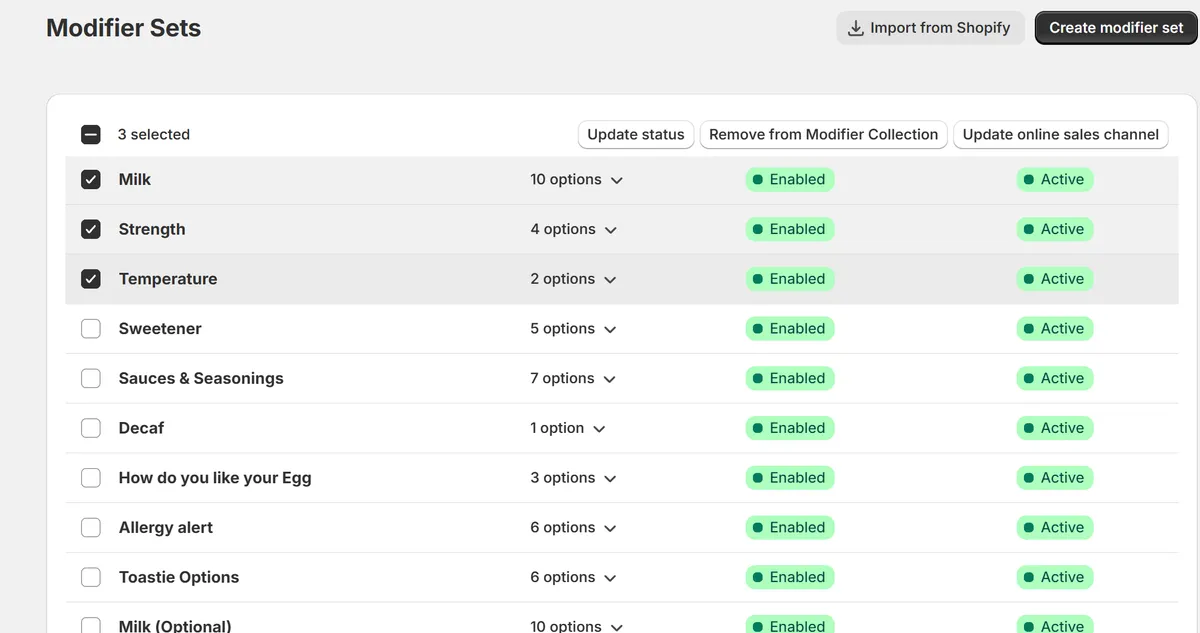
Task: Open the Allergy alert modifier set
Action: 166,527
